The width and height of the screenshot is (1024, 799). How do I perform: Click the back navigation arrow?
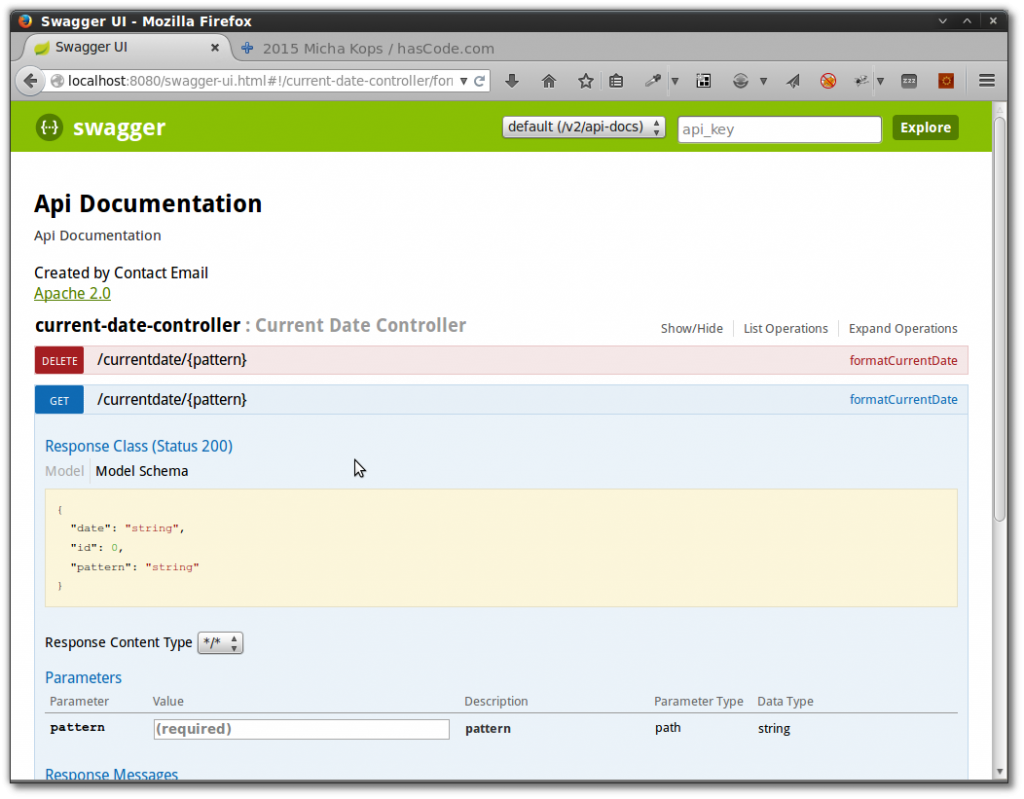coord(29,81)
